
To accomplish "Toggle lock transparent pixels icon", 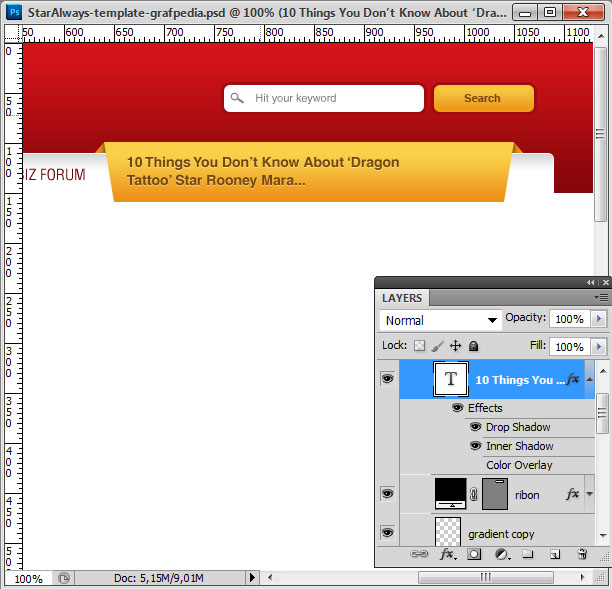I will (420, 346).
